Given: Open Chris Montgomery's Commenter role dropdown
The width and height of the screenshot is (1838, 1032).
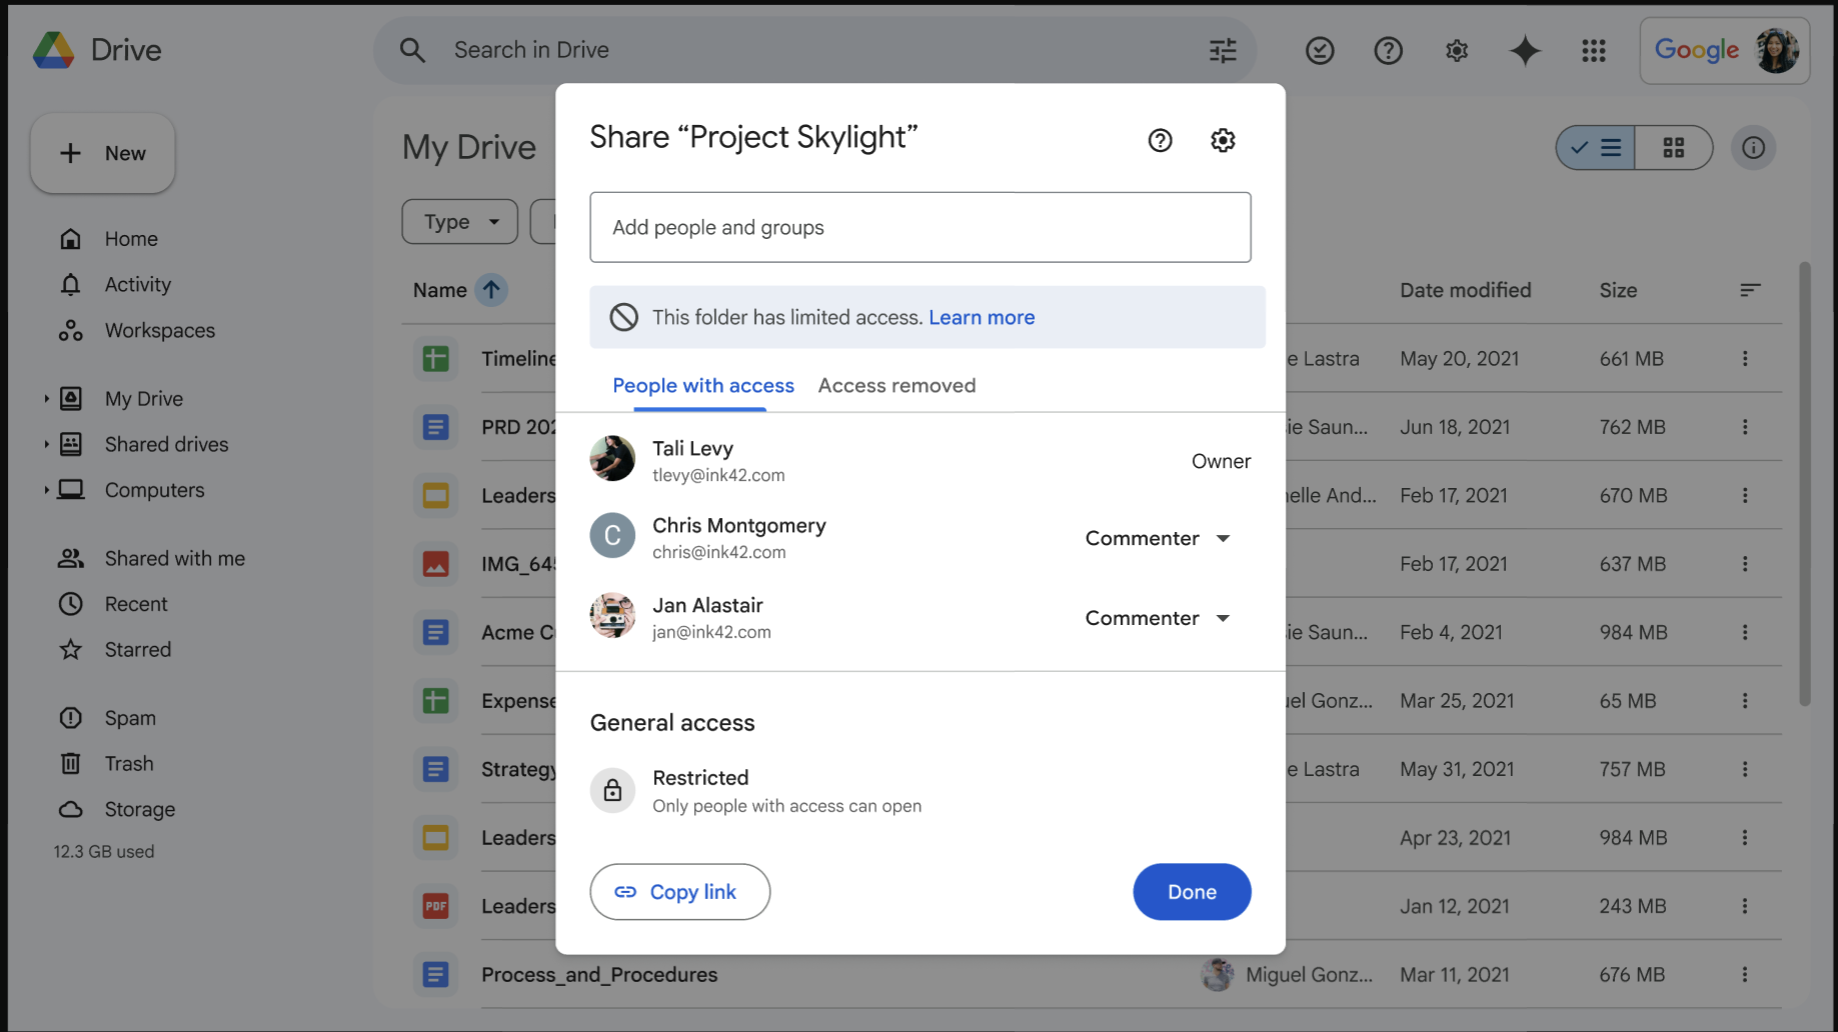Looking at the screenshot, I should click(1157, 538).
